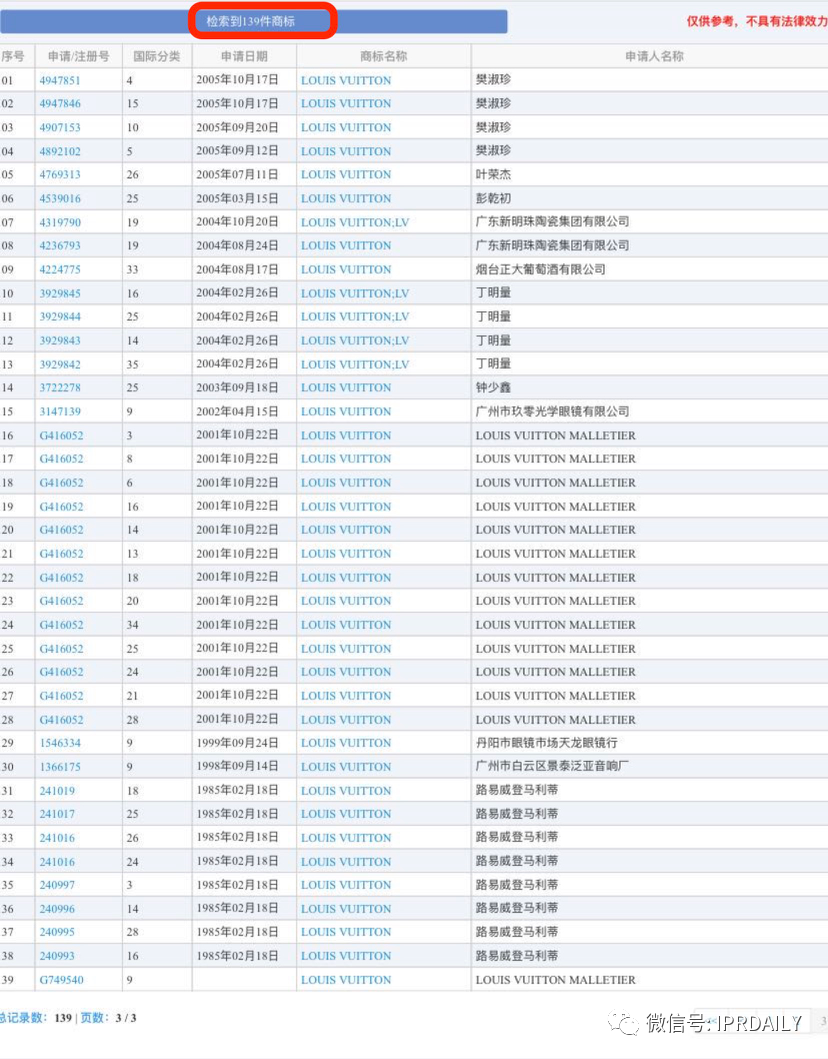
Task: Click the red 仅供参考 disclaimer notice
Action: 757,22
